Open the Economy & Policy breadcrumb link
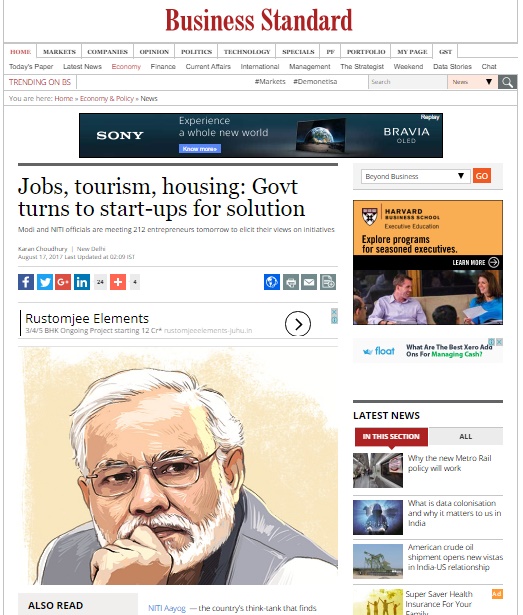This screenshot has height=615, width=523. pos(107,98)
